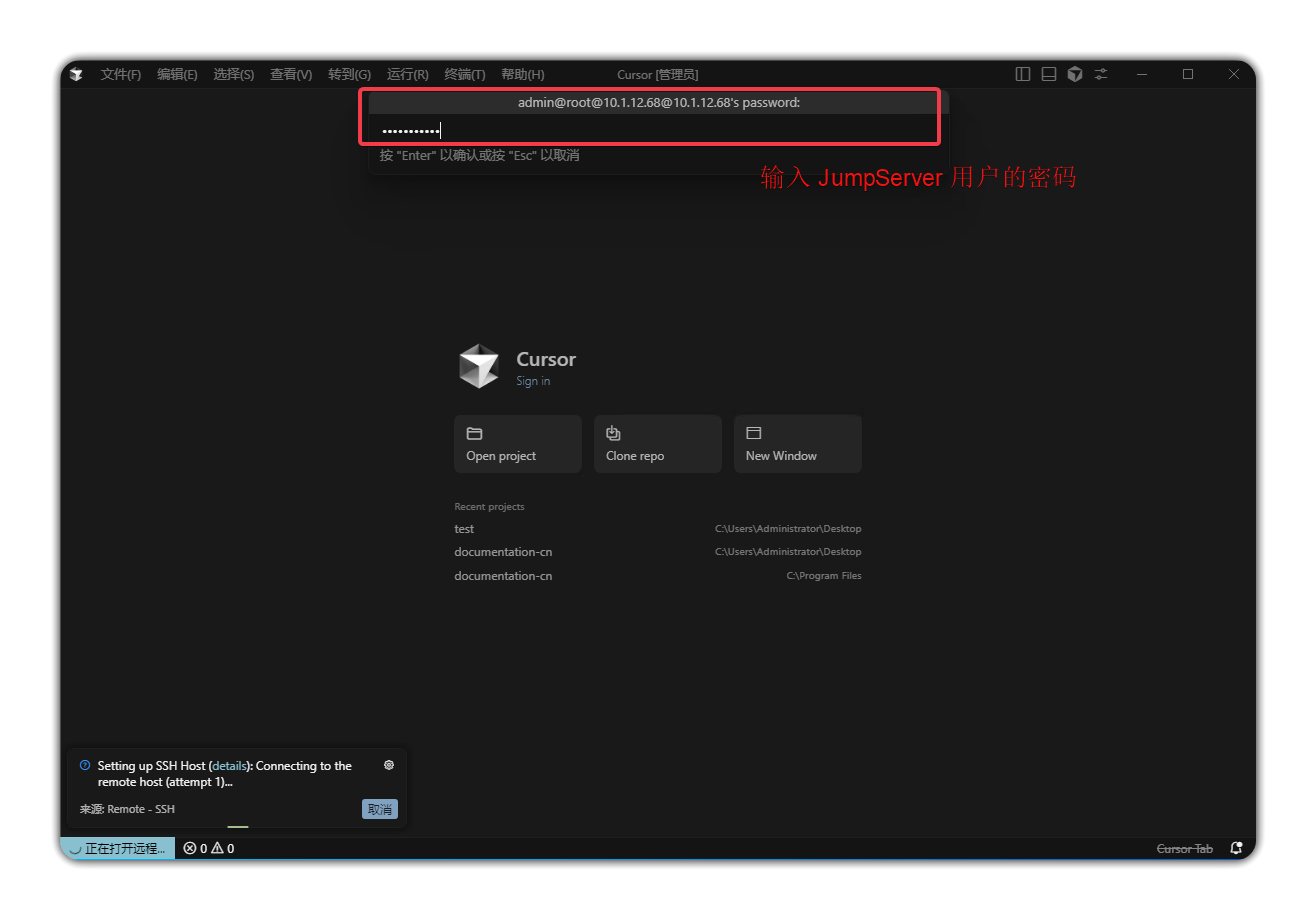The image size is (1316, 900).
Task: Click the remote connection status indicator
Action: tap(117, 848)
